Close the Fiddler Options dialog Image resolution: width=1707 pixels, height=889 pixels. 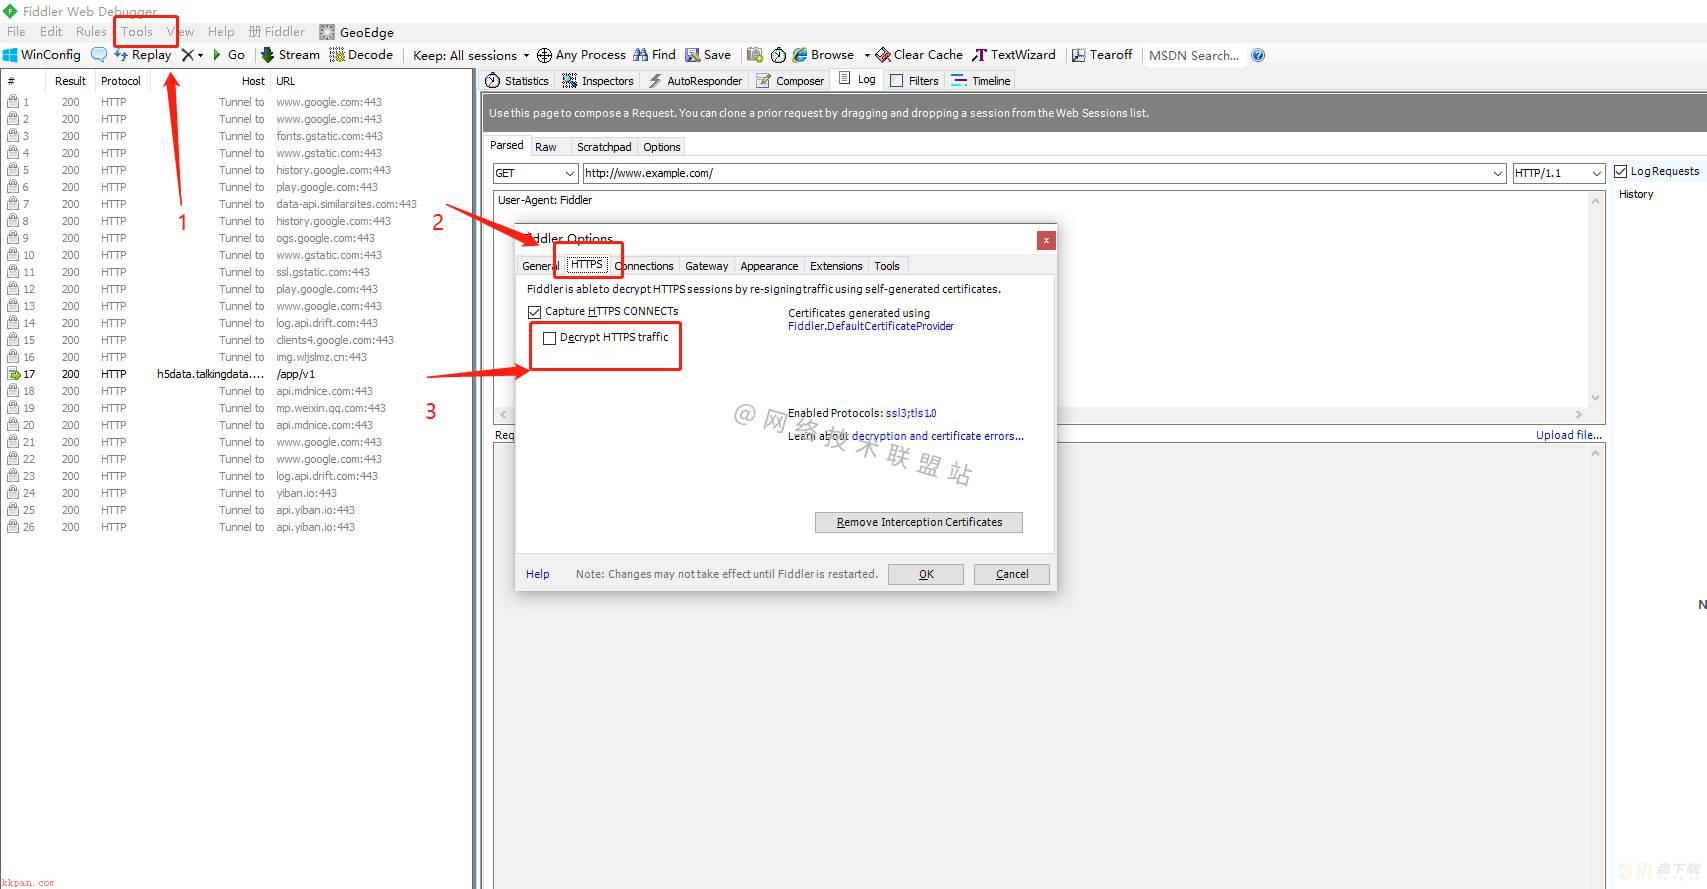[x=1046, y=240]
